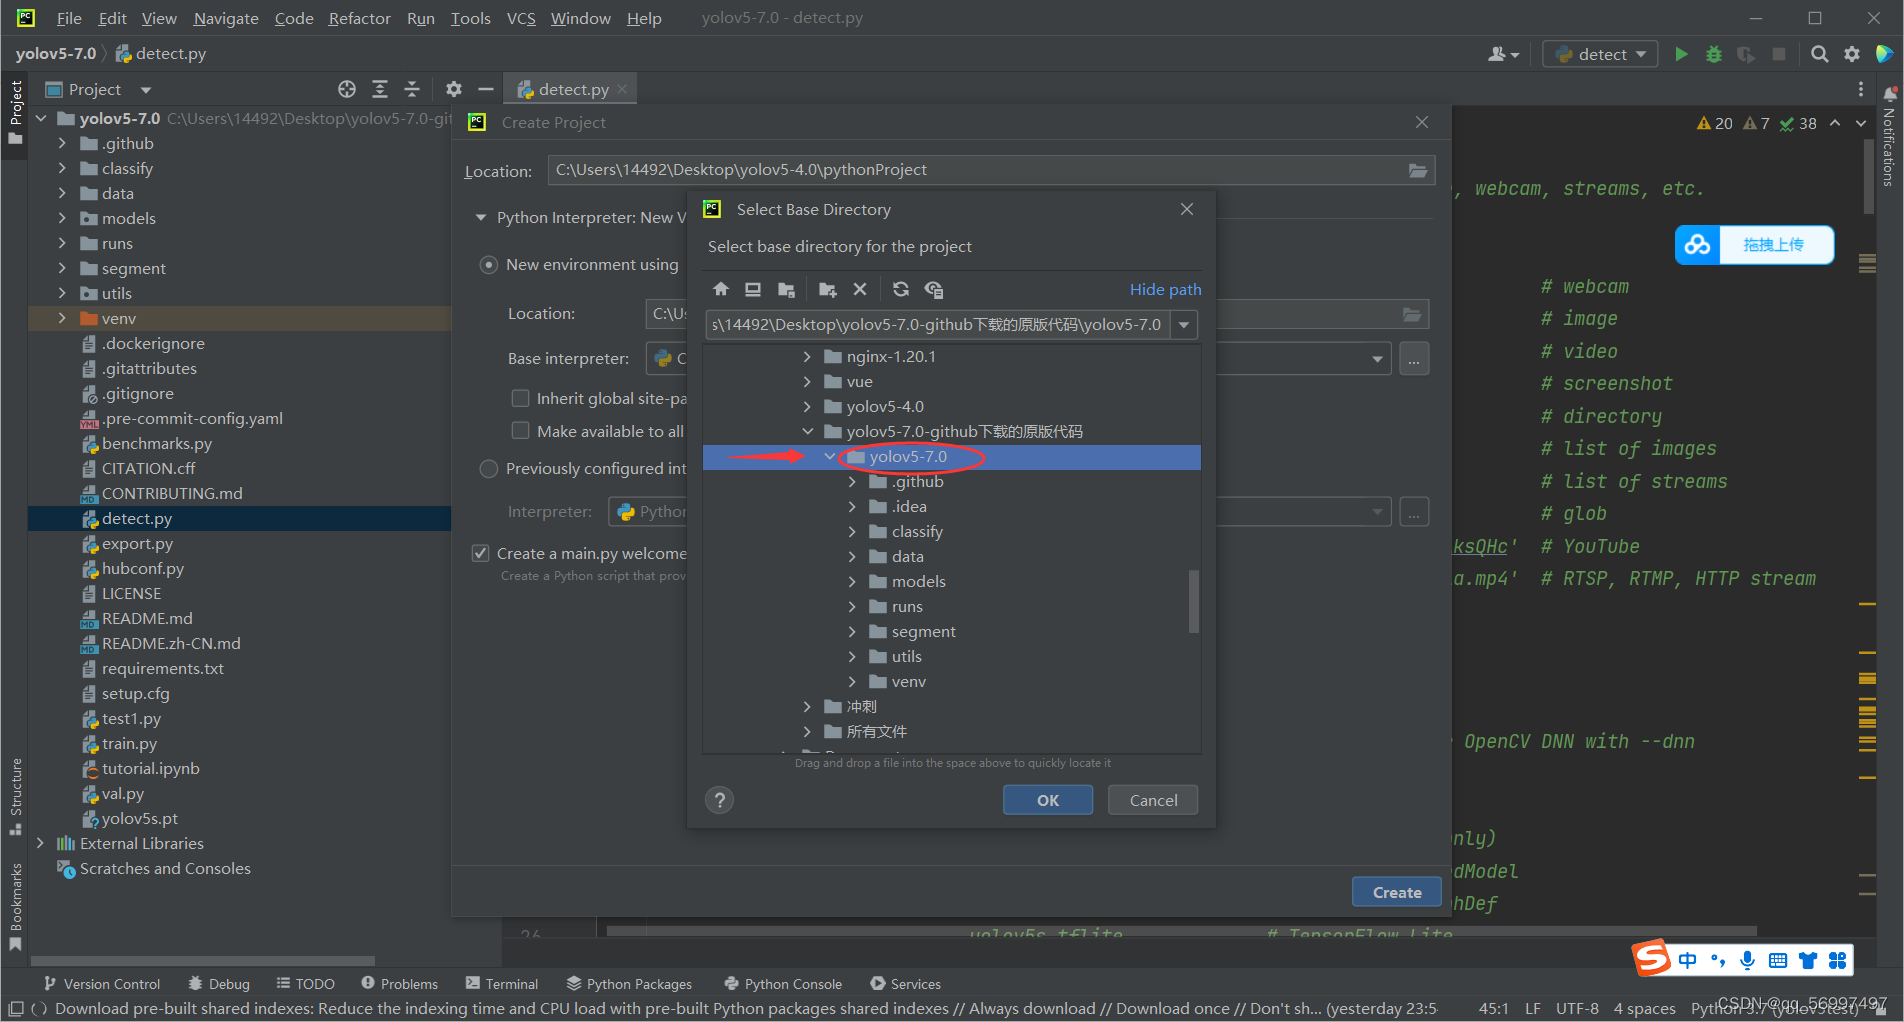The image size is (1904, 1022).
Task: Click the Debug bug icon in toolbar
Action: [x=1714, y=54]
